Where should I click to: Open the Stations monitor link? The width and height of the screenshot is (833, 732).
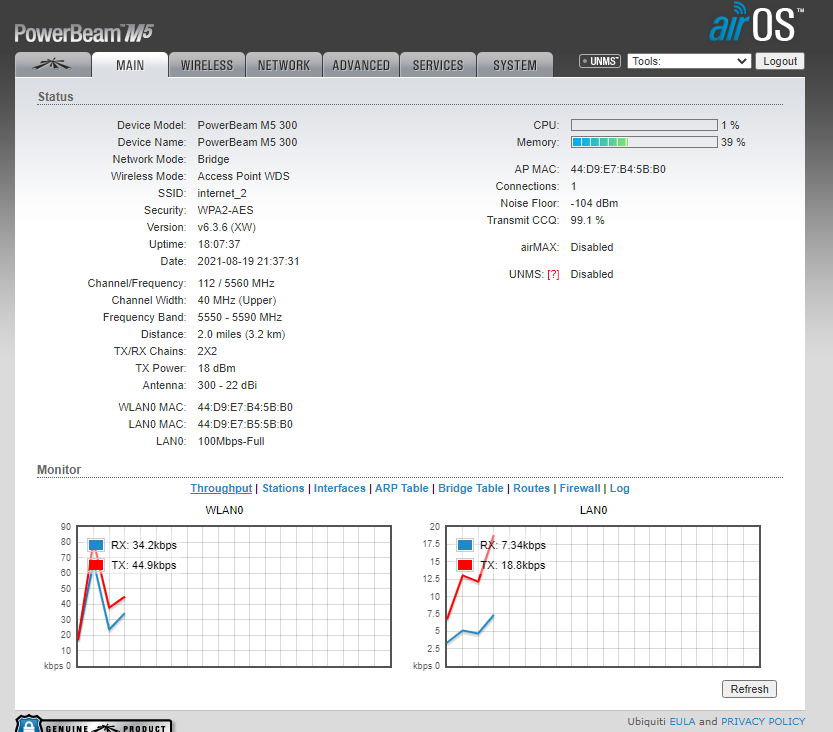click(283, 488)
